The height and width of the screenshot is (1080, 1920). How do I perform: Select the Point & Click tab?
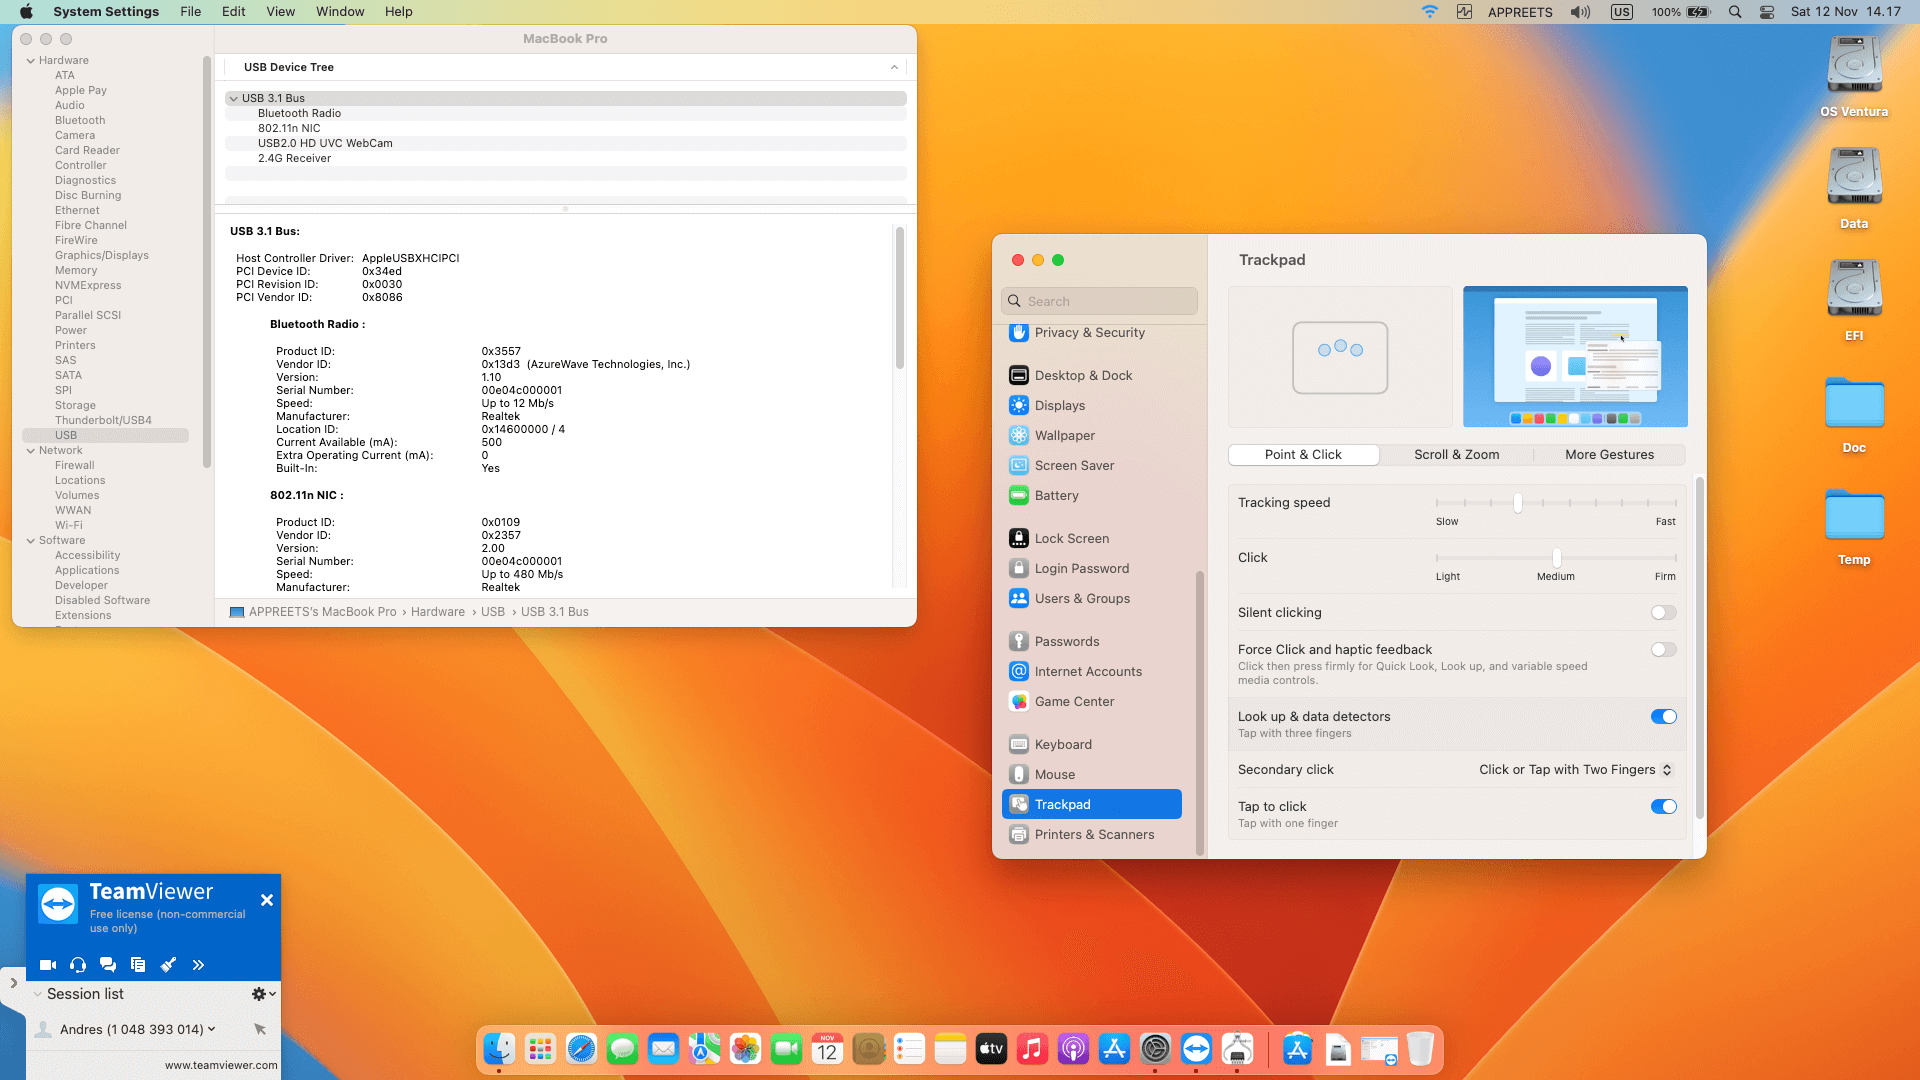(1303, 455)
